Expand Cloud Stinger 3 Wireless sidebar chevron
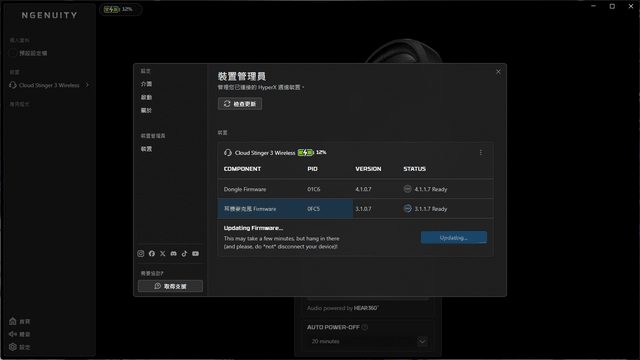Screen dimensions: 640x360 pos(87,85)
